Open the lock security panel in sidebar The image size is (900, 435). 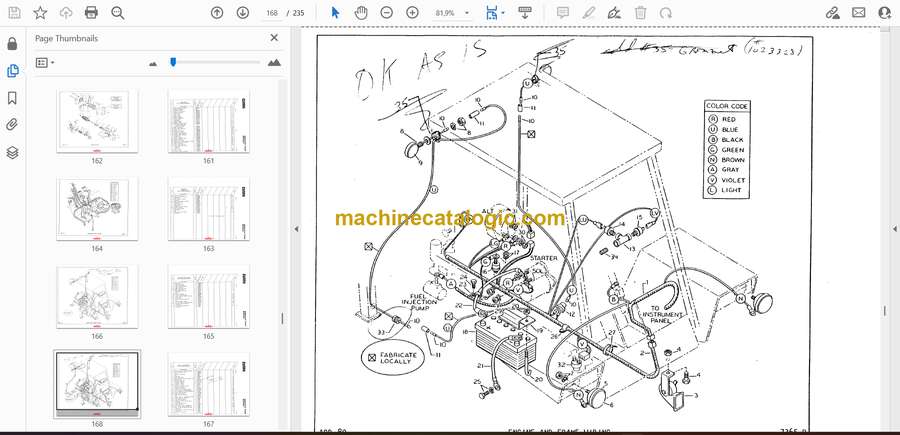[x=12, y=44]
